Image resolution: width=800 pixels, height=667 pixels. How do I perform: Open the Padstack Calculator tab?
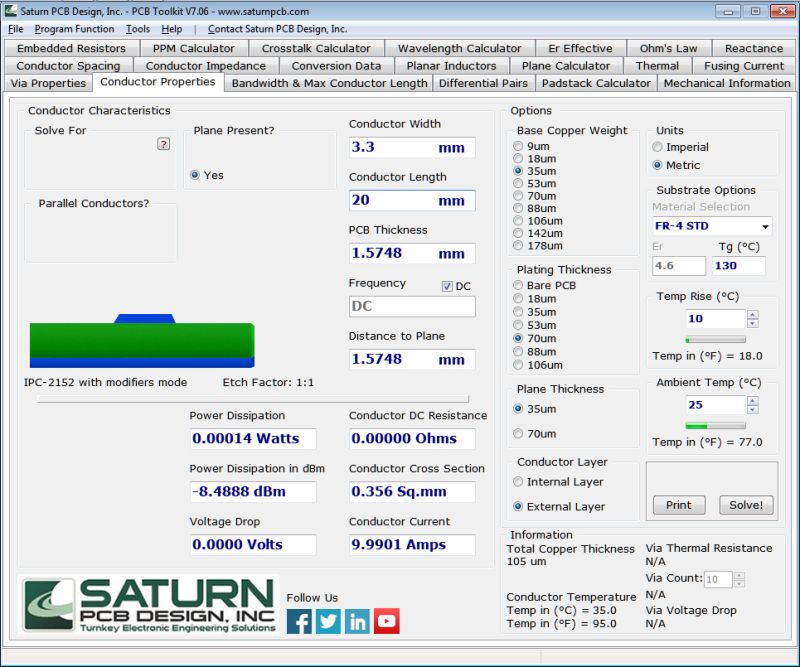(x=596, y=83)
